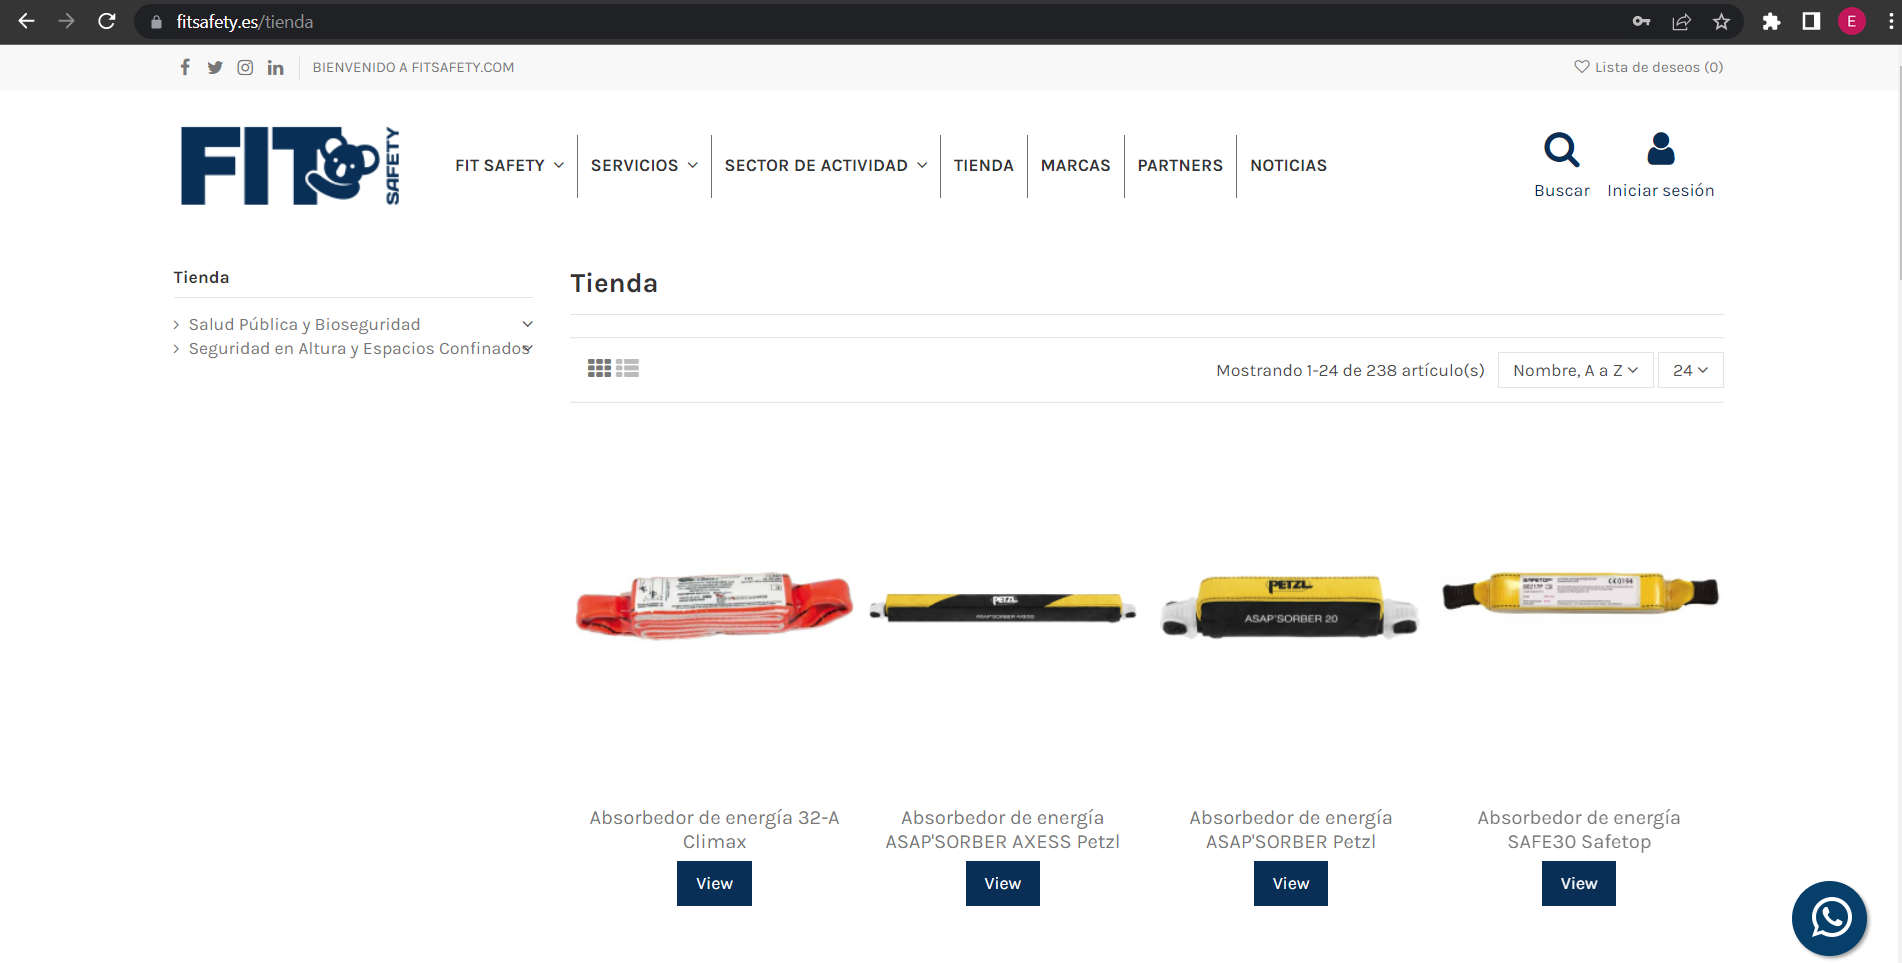Switch to grid view layout
Image resolution: width=1902 pixels, height=963 pixels.
pos(599,368)
